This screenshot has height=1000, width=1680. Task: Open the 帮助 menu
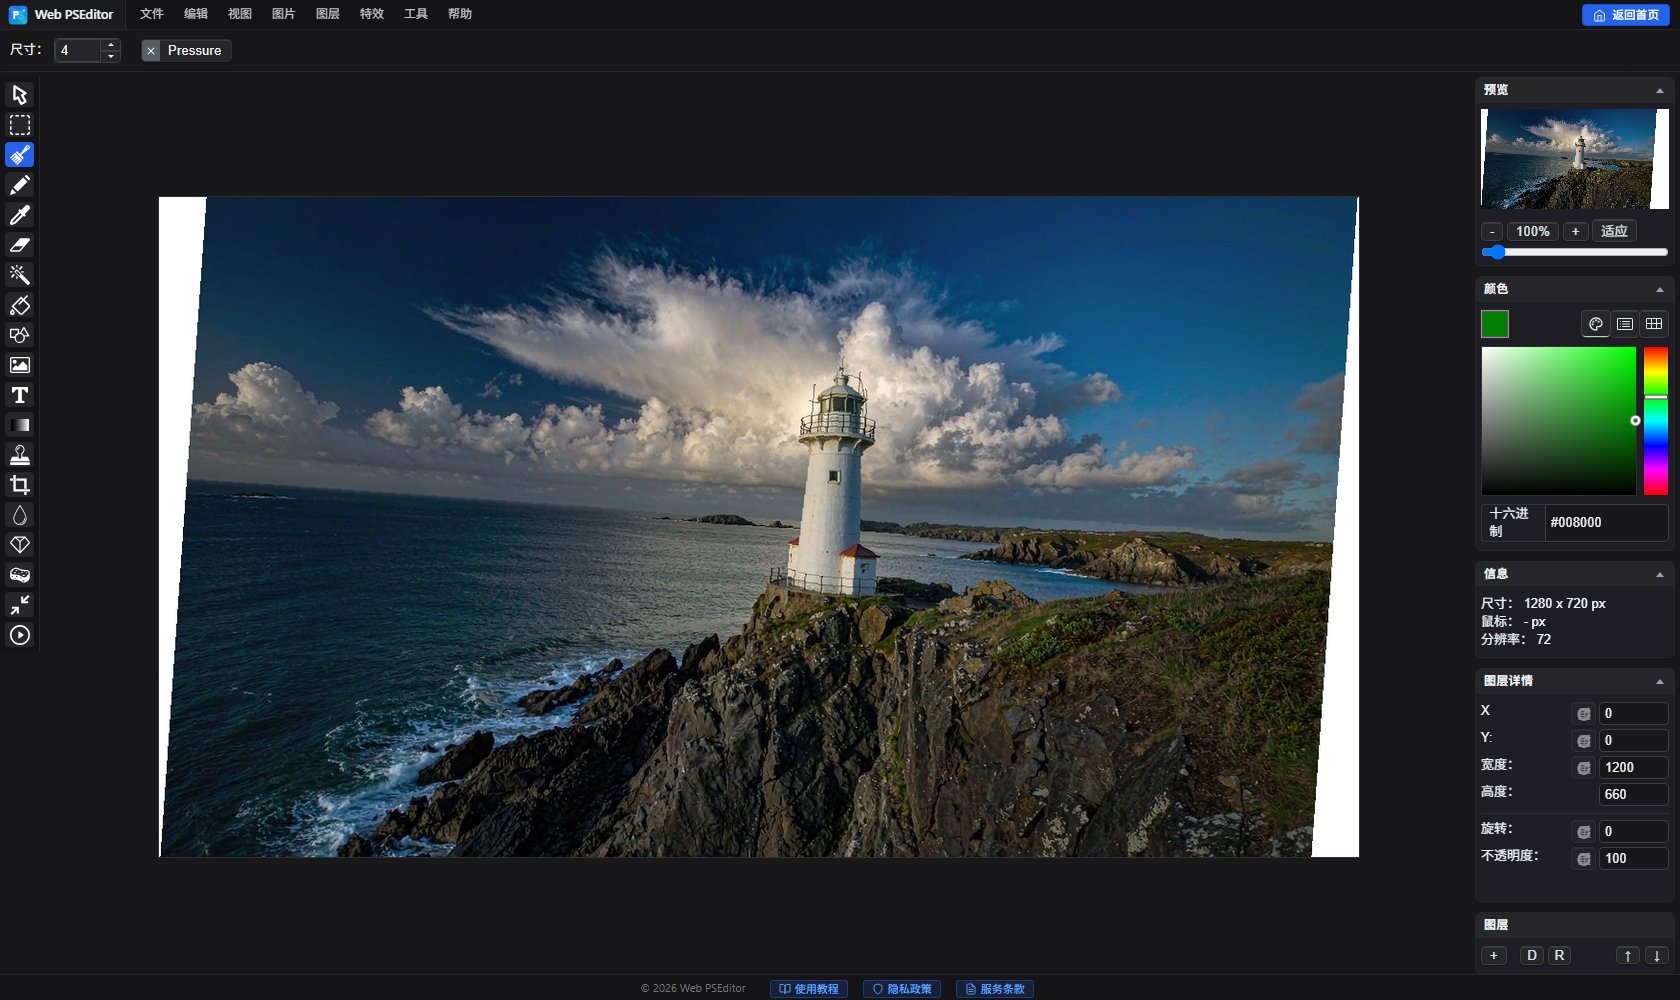click(460, 14)
